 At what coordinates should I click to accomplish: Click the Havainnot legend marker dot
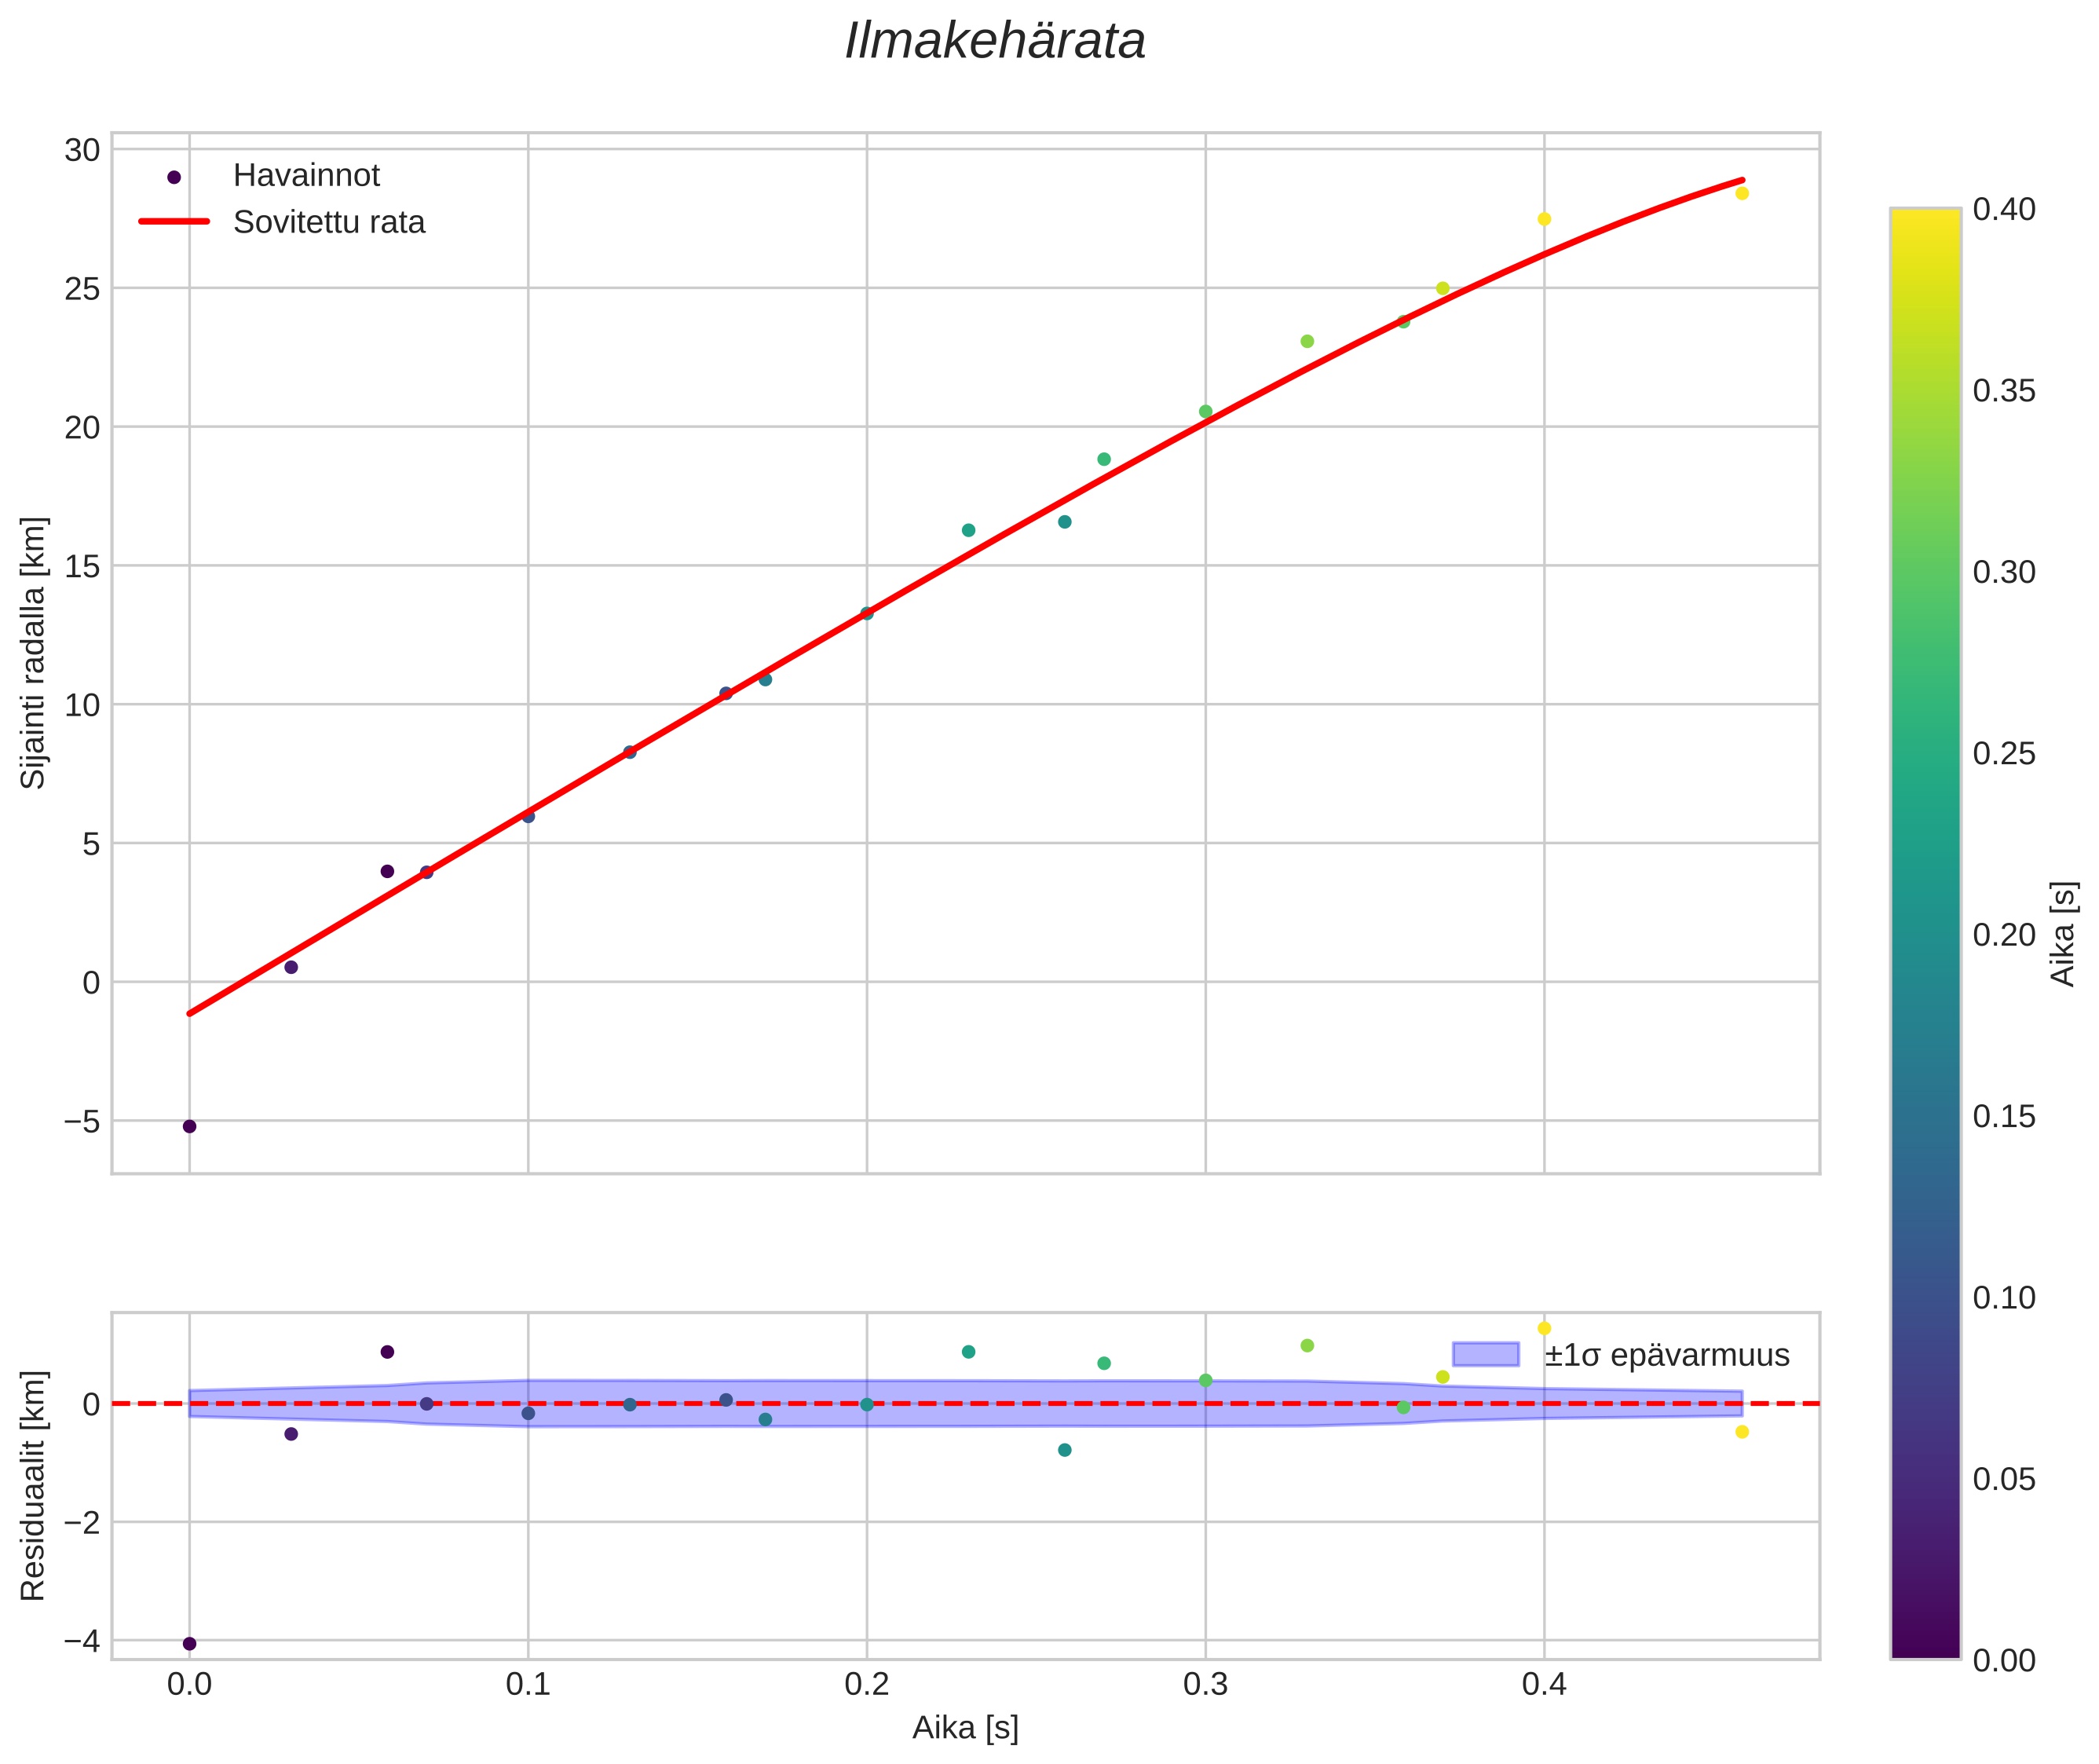coord(174,177)
